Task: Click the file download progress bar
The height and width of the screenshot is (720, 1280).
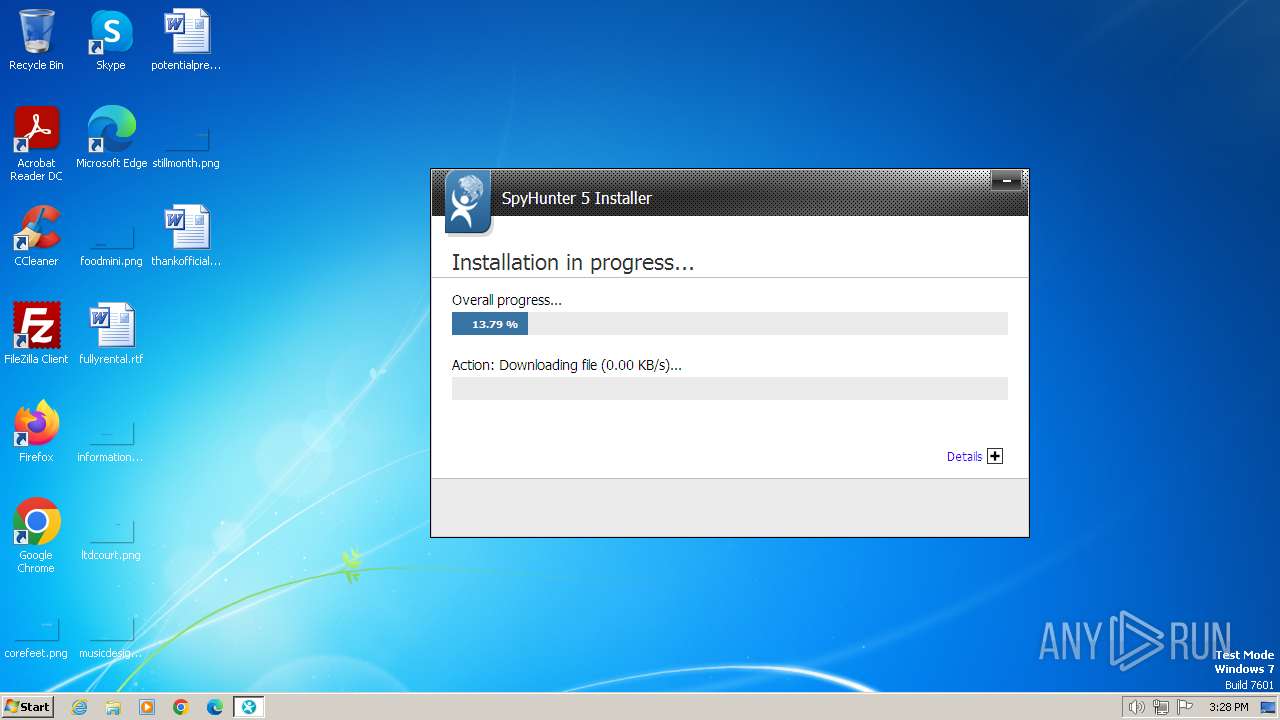Action: click(730, 388)
